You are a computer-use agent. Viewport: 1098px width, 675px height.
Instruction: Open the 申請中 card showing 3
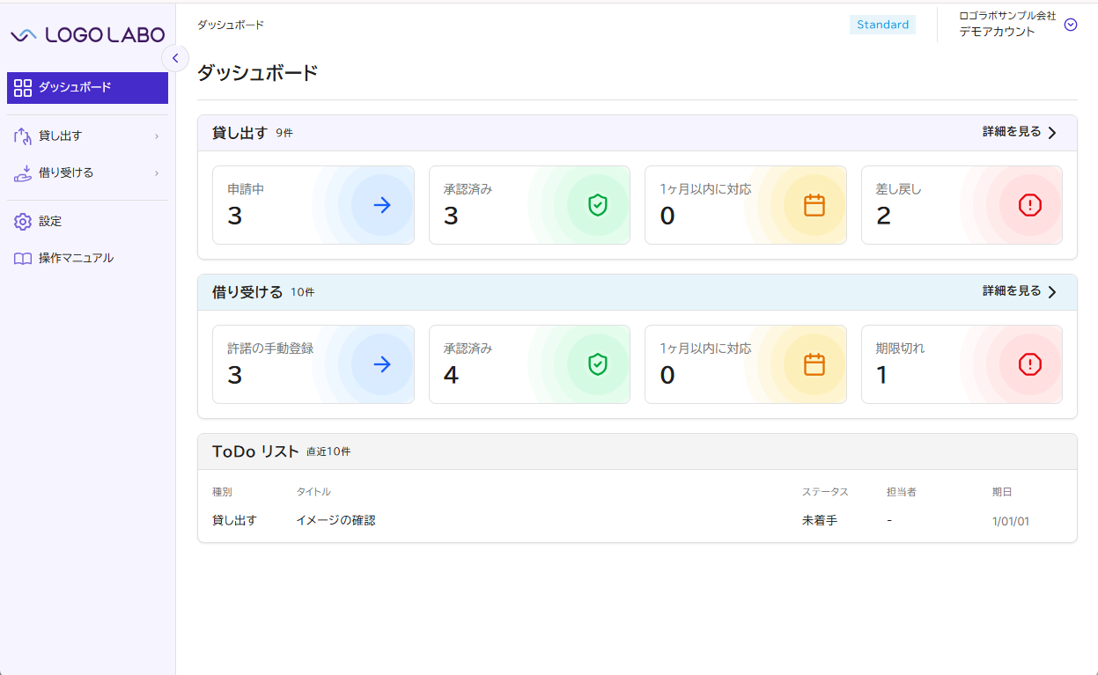click(x=313, y=205)
